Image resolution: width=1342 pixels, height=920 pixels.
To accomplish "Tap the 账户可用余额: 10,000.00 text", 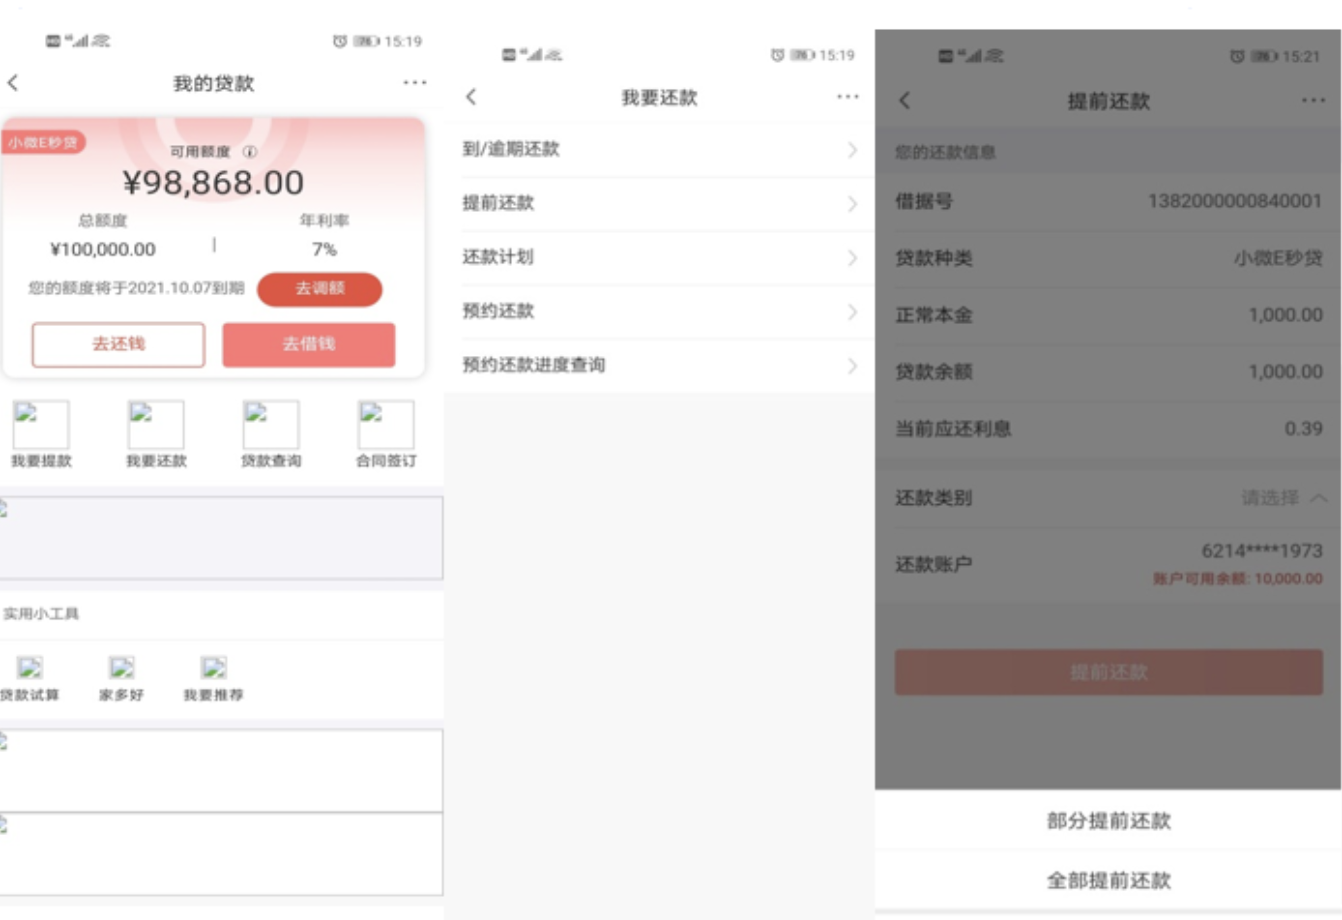I will (1238, 579).
